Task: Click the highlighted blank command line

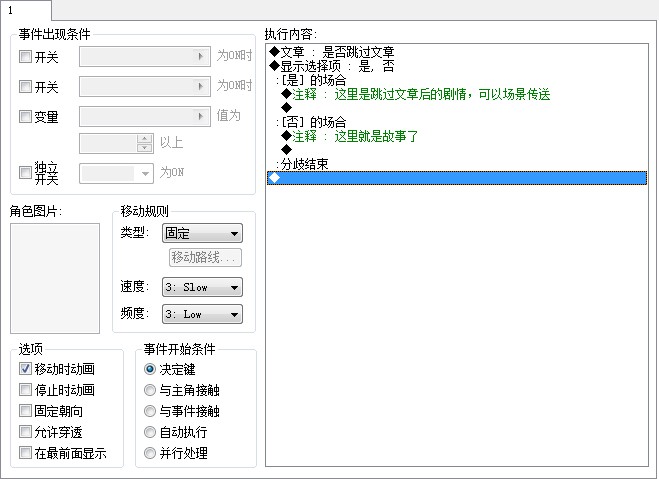Action: (x=457, y=178)
